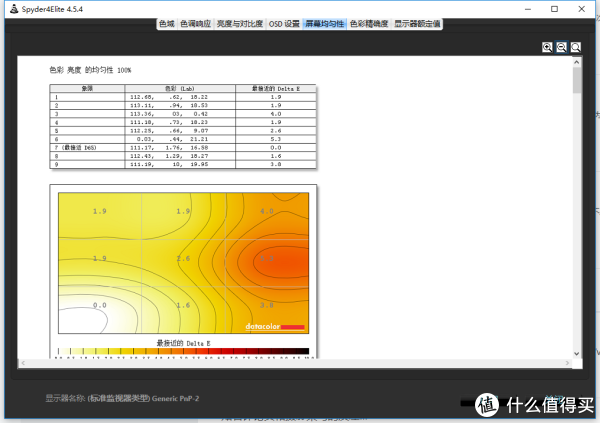The width and height of the screenshot is (600, 423).
Task: Click the zoom out magnifier icon
Action: pos(561,47)
